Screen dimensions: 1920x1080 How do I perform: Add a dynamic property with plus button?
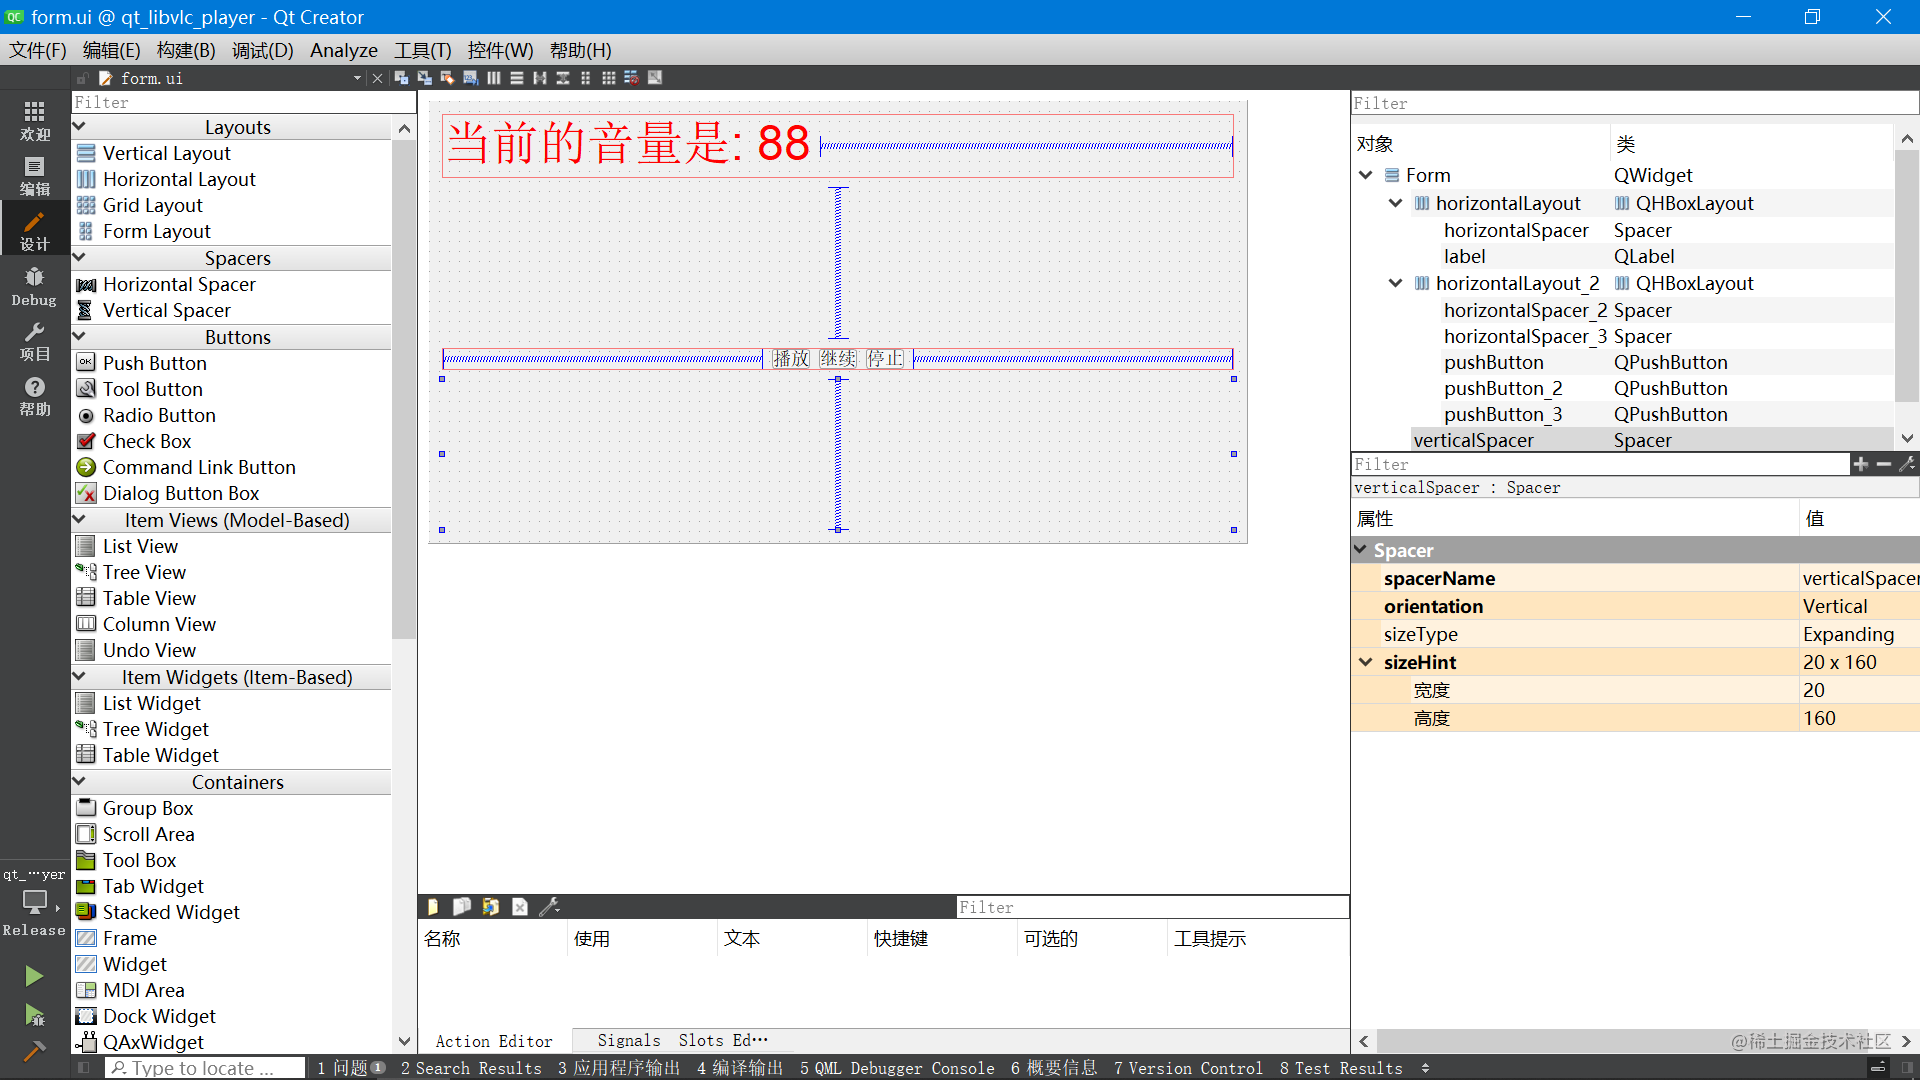pyautogui.click(x=1860, y=464)
